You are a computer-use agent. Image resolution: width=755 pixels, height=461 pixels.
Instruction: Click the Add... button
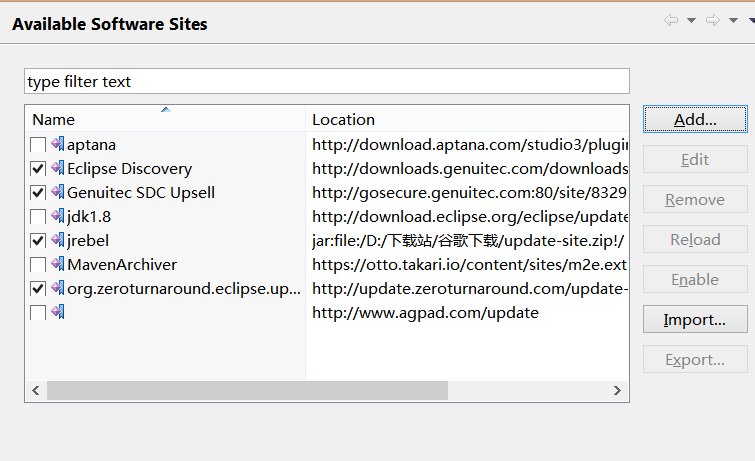695,119
